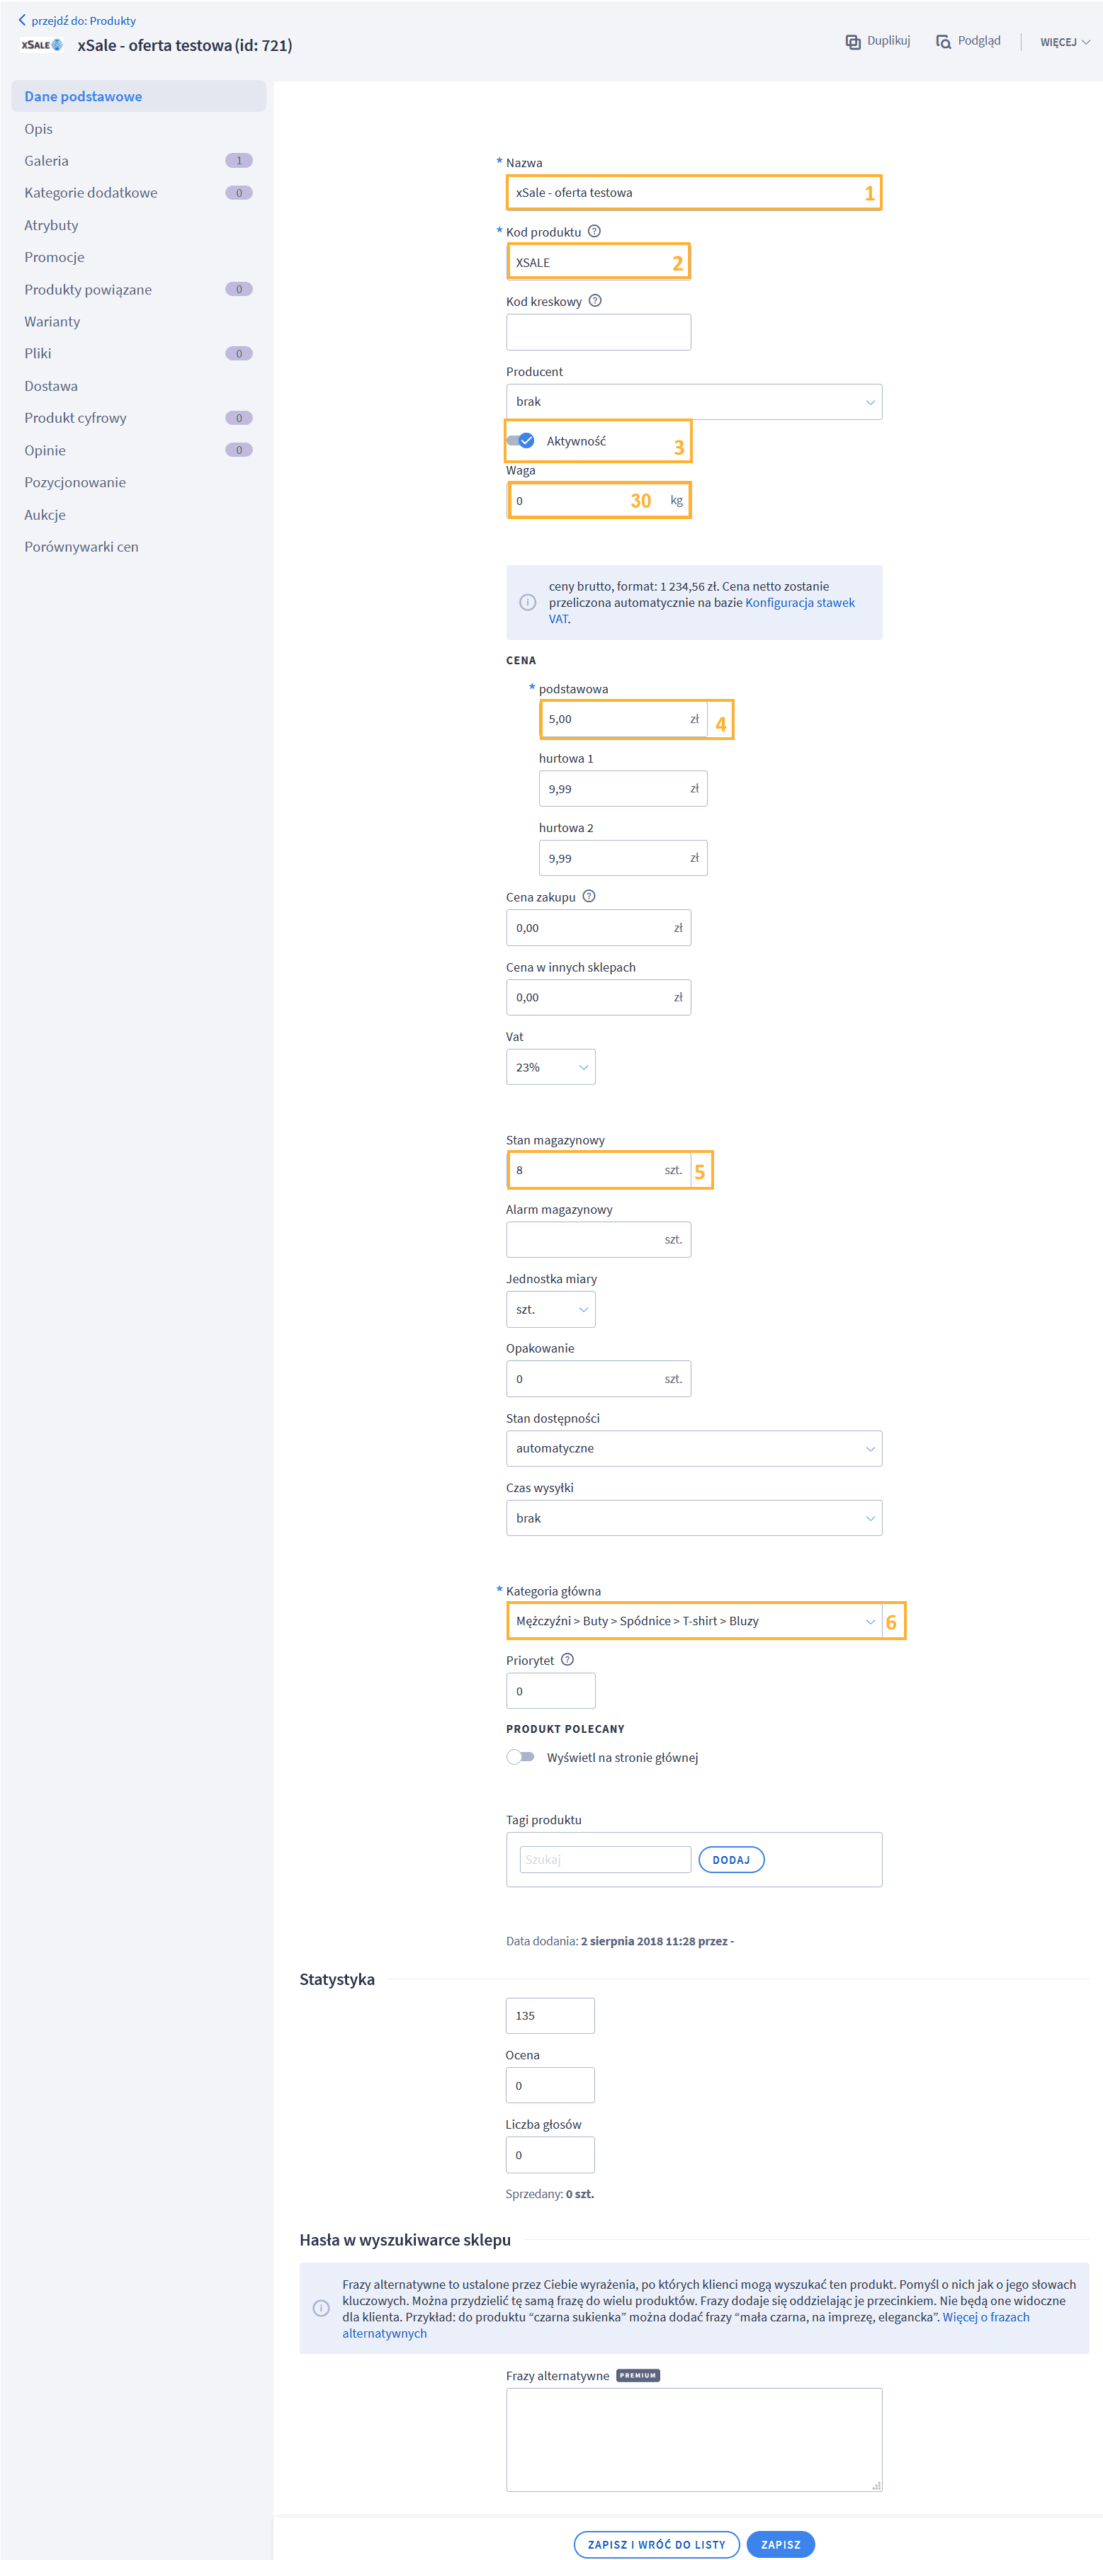Click help icon beside Kod kreskowy
1103x2560 pixels.
[595, 301]
